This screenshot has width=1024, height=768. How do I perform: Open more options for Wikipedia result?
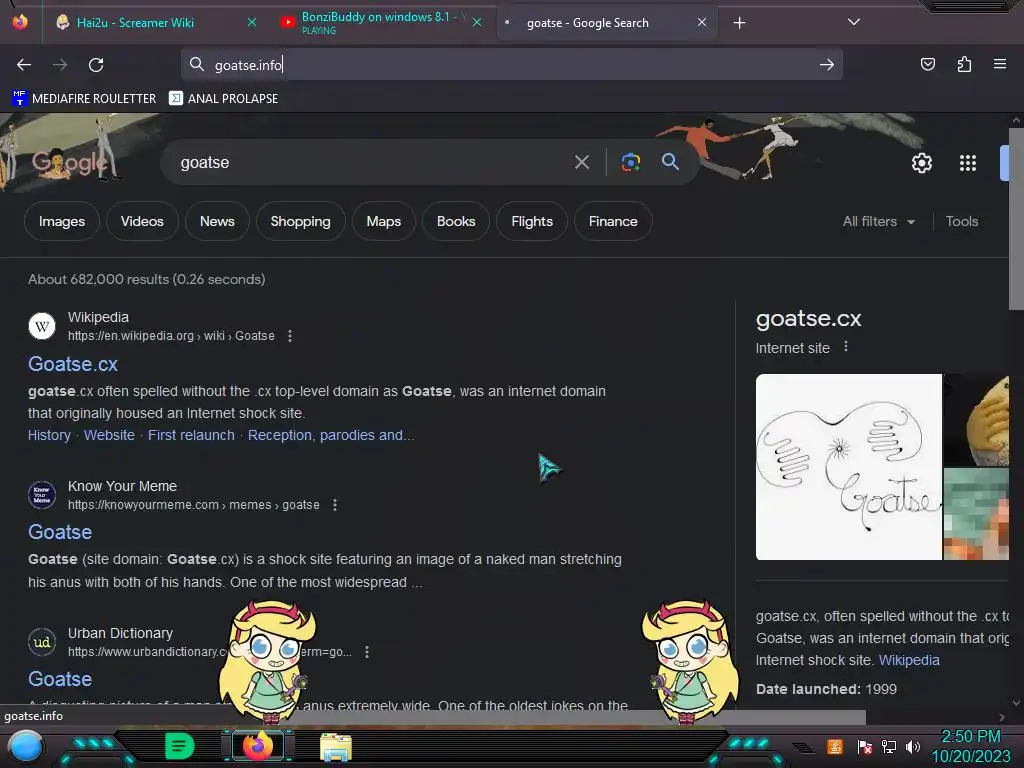click(x=290, y=336)
